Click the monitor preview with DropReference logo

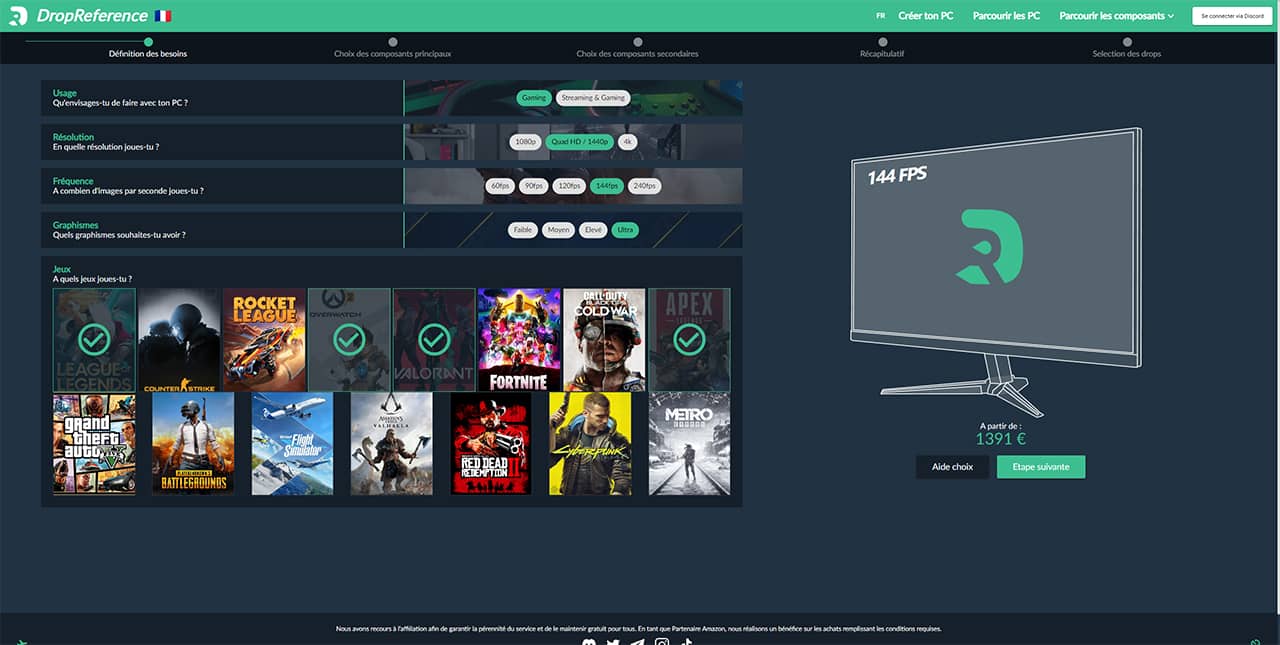(995, 272)
